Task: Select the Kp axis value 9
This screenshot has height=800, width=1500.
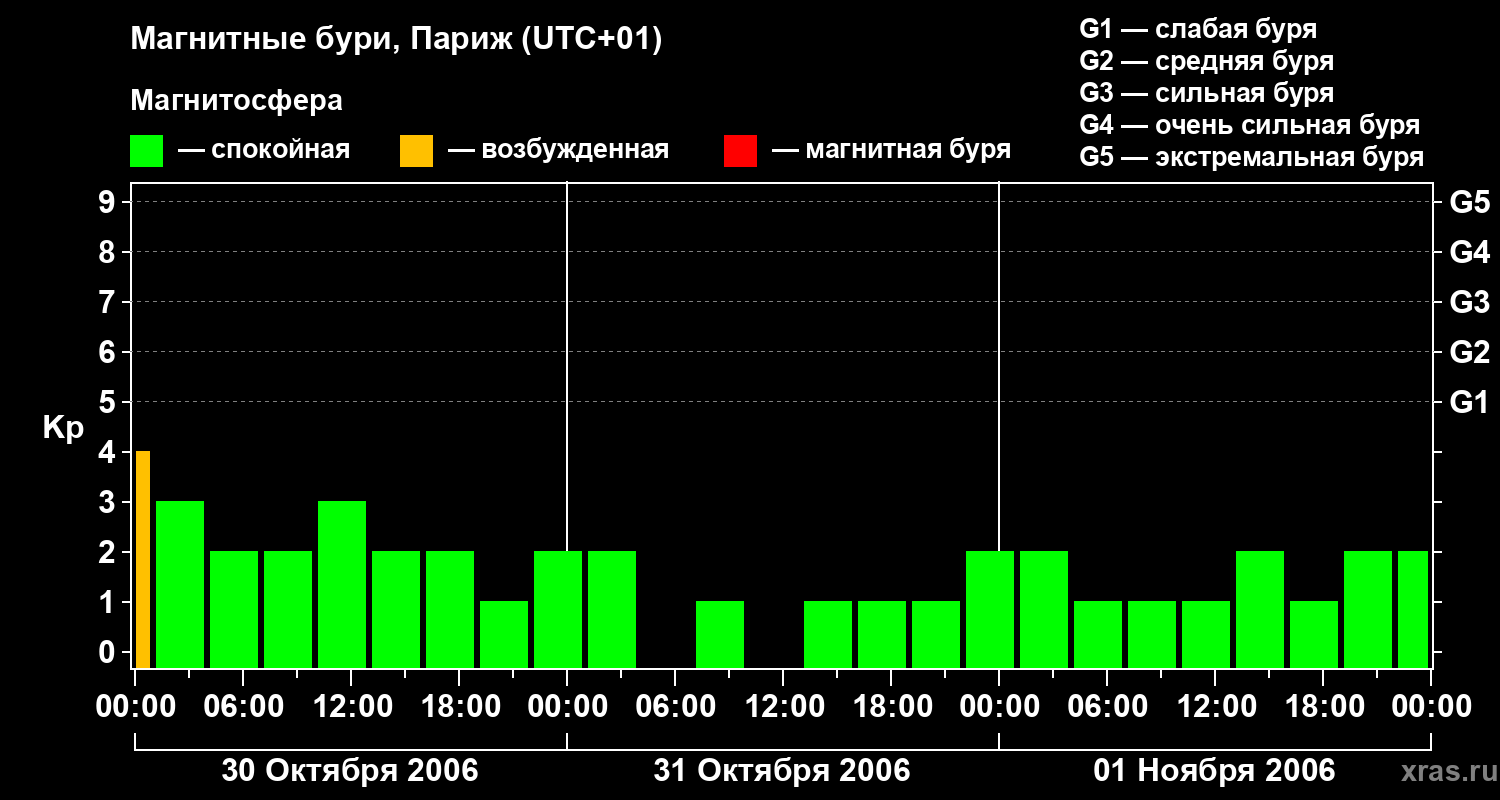Action: (109, 202)
